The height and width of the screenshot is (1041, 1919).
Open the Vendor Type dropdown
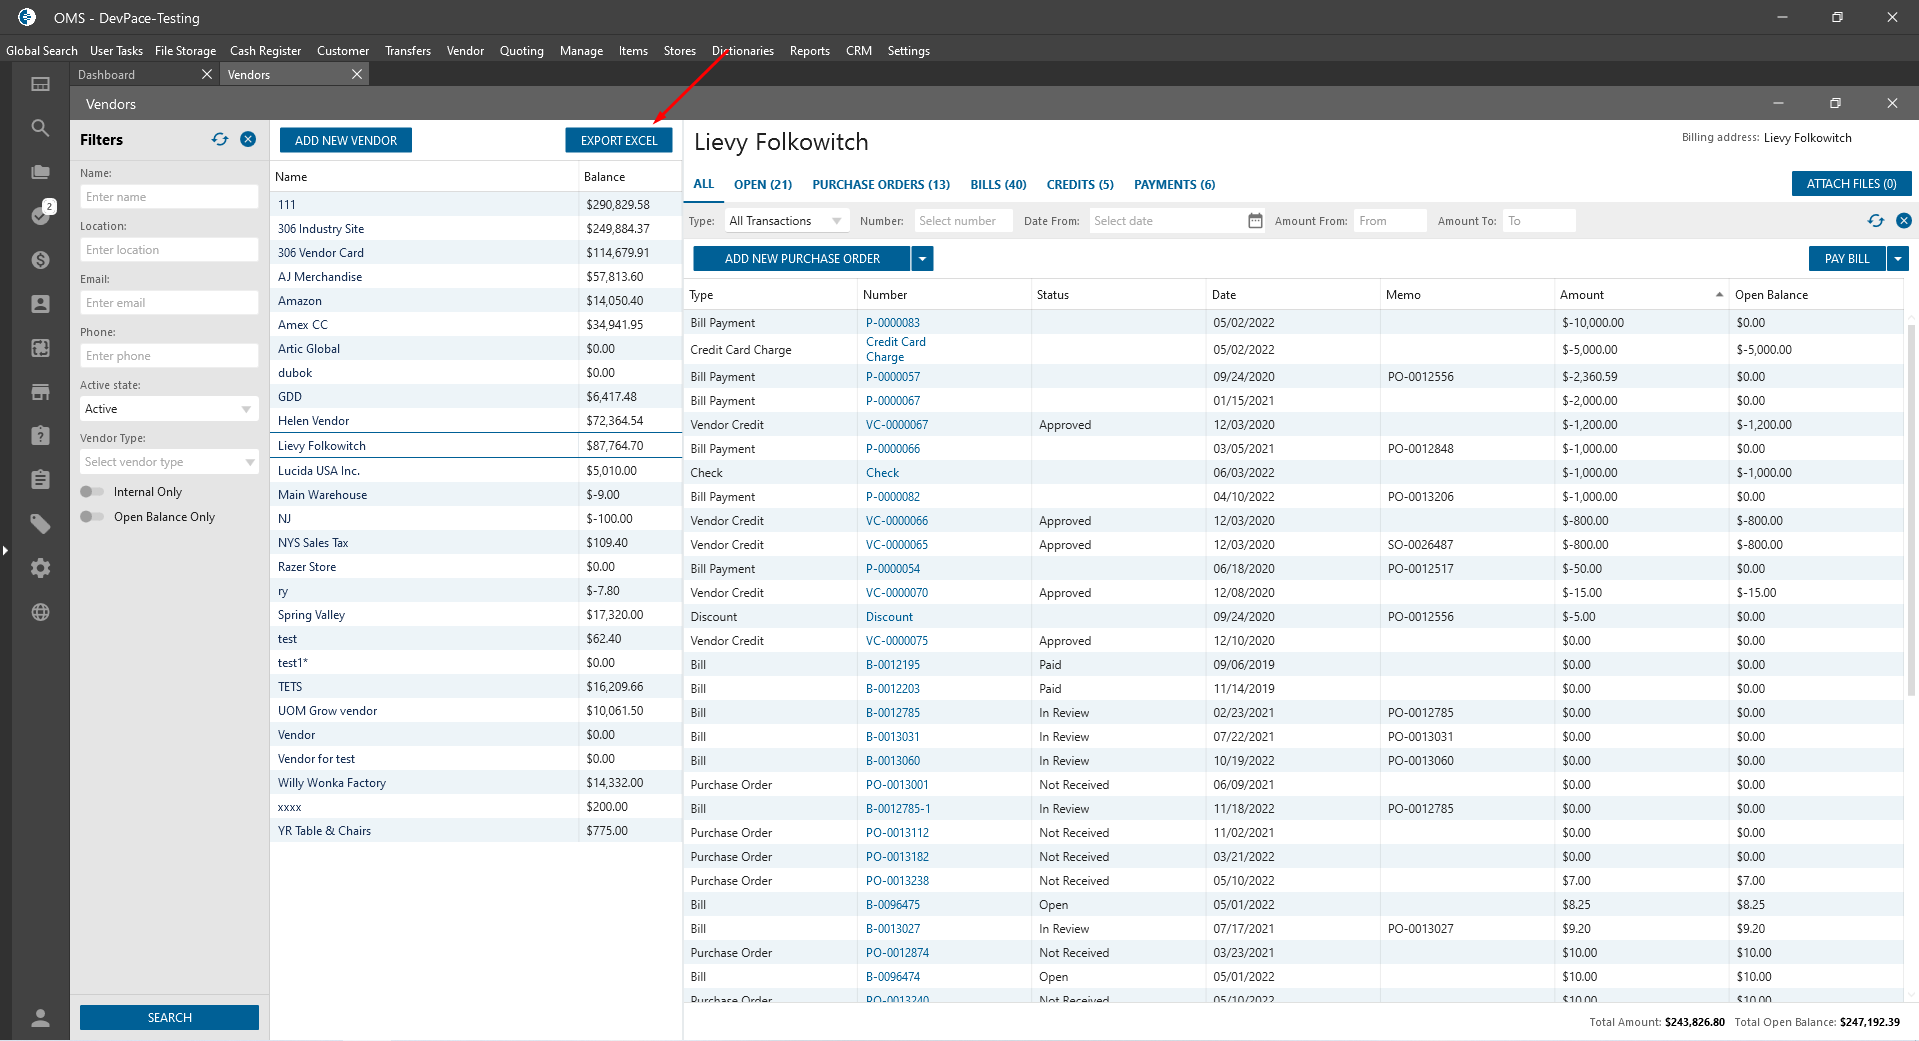(x=249, y=462)
